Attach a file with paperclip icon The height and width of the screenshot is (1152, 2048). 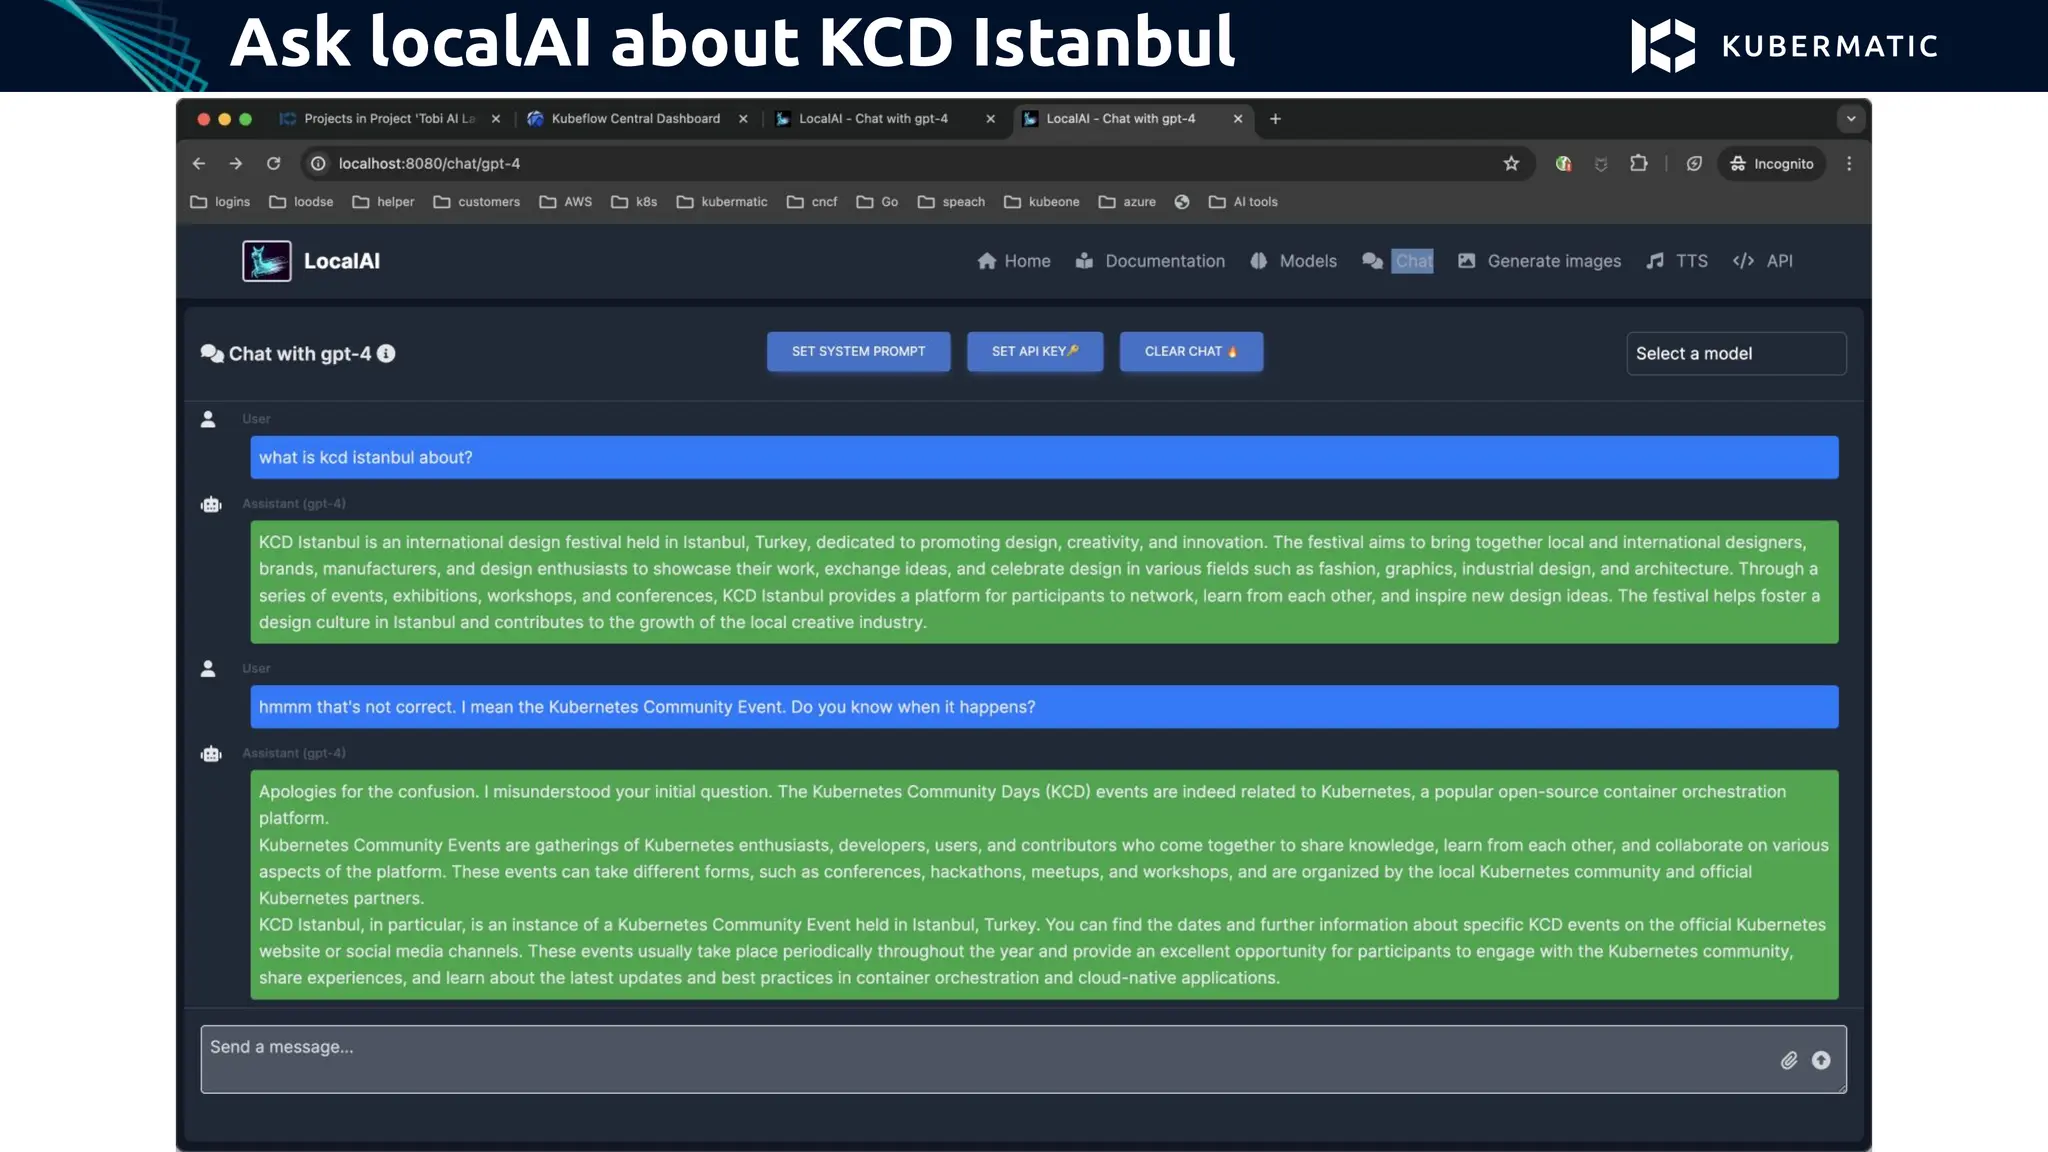point(1789,1060)
